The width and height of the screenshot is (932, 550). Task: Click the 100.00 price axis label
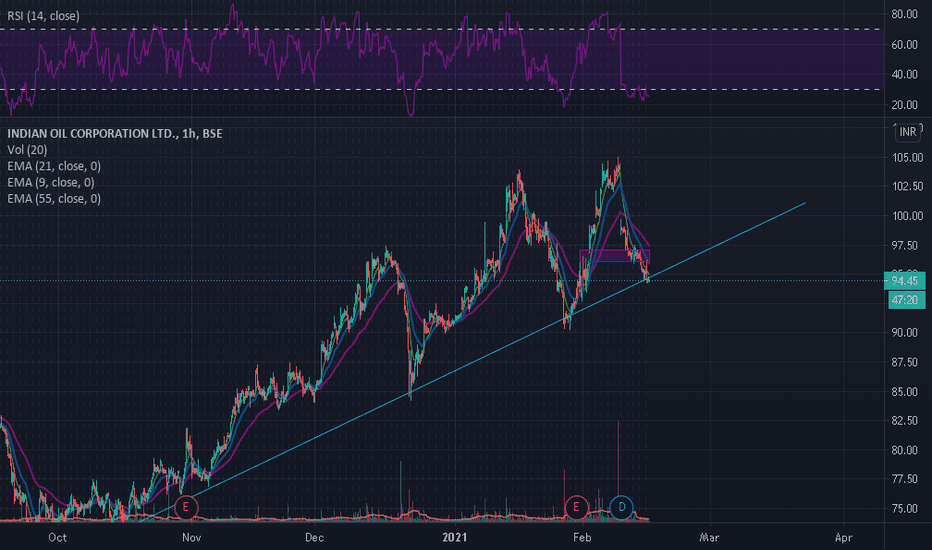[907, 216]
